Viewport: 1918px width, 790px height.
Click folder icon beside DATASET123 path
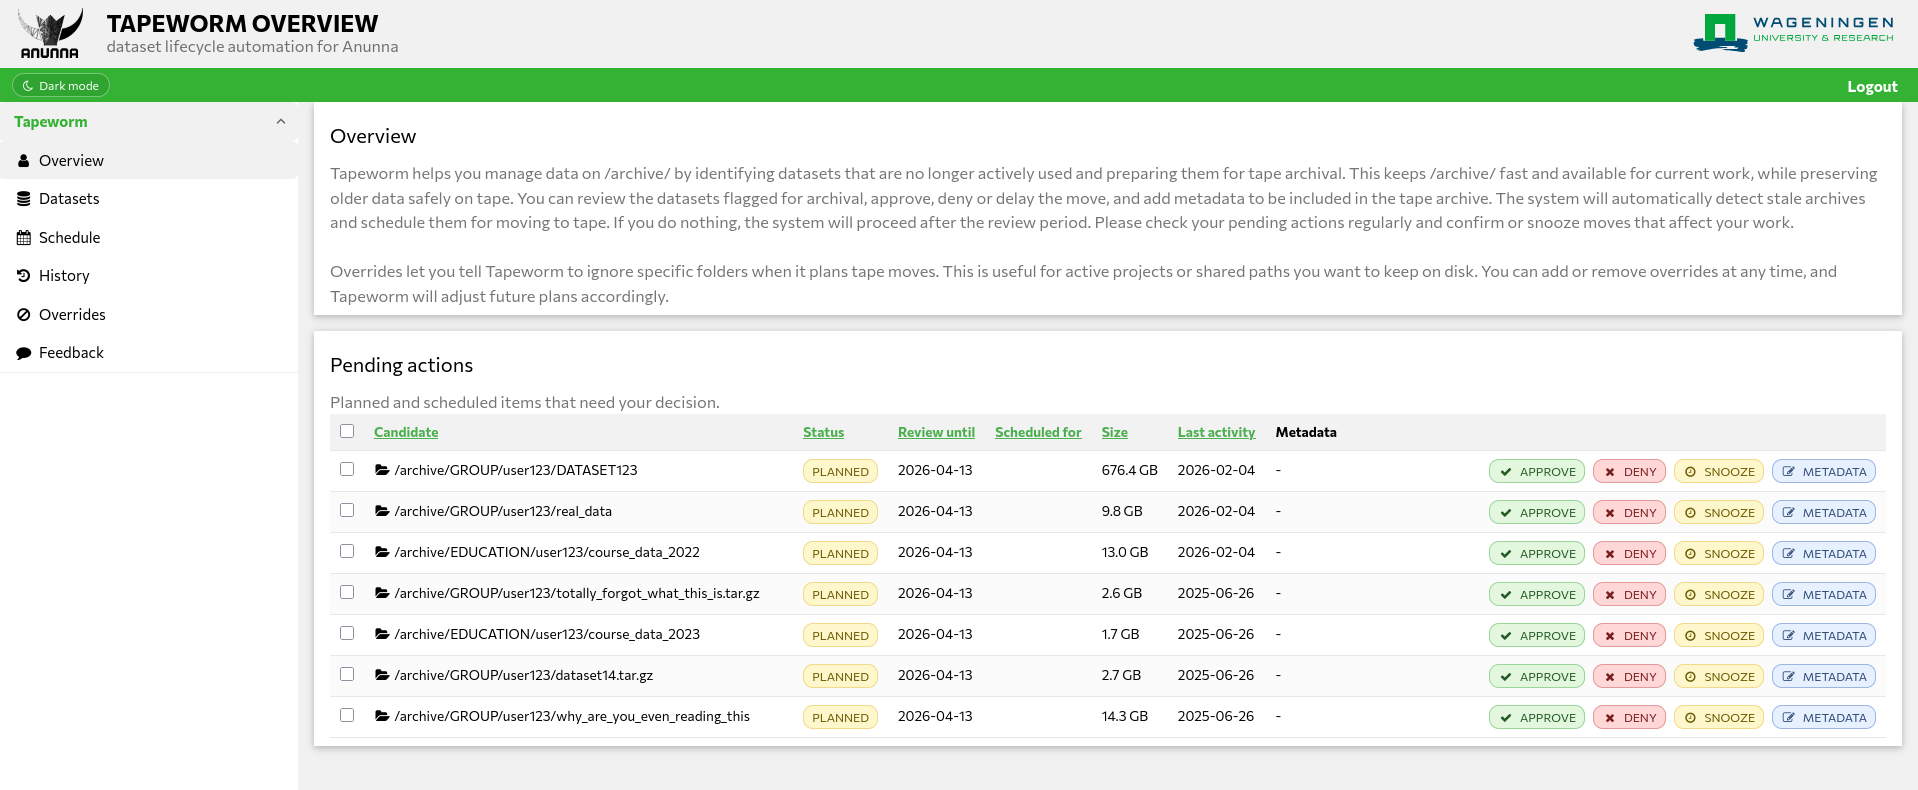coord(382,470)
